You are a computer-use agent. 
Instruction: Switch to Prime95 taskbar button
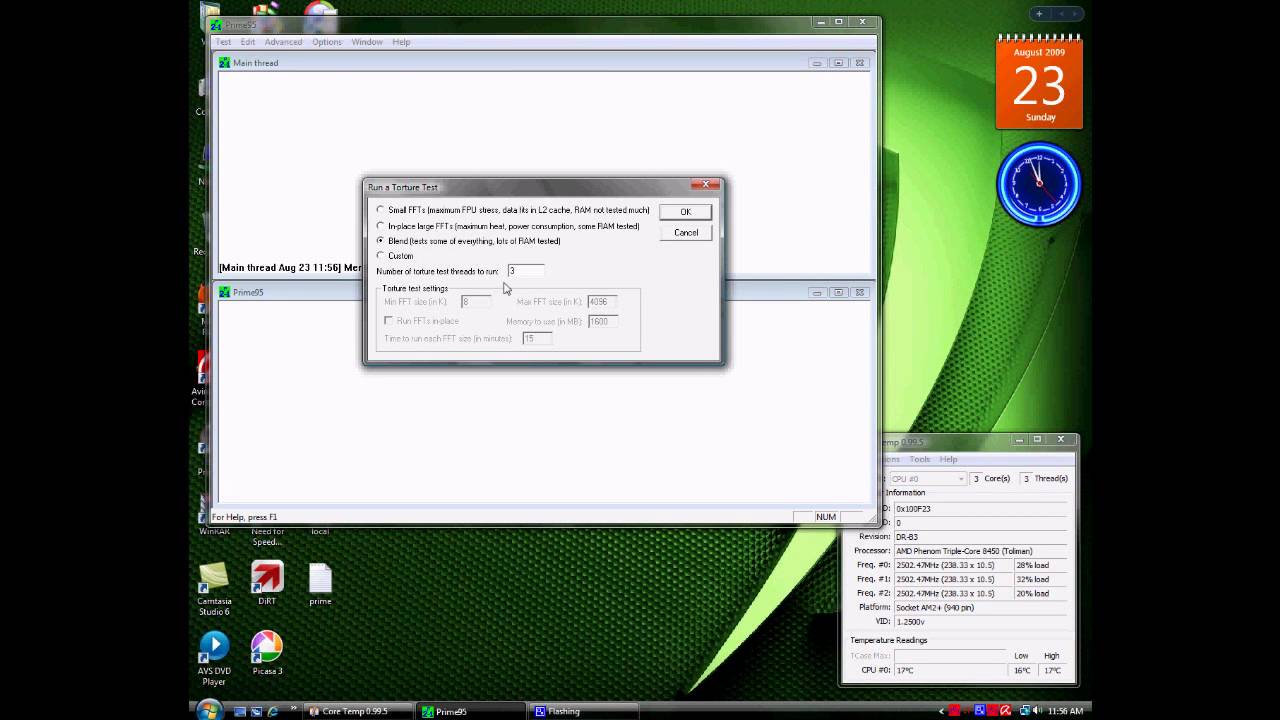tap(472, 712)
